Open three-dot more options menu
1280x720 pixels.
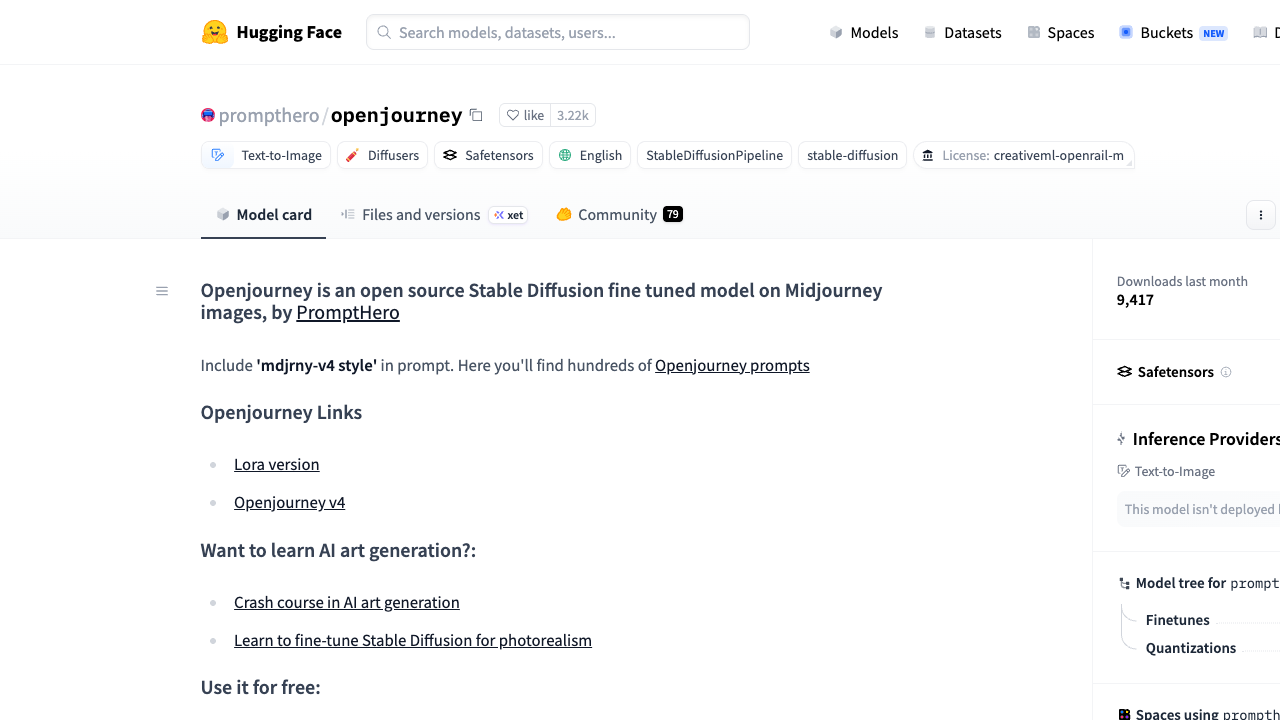1261,215
